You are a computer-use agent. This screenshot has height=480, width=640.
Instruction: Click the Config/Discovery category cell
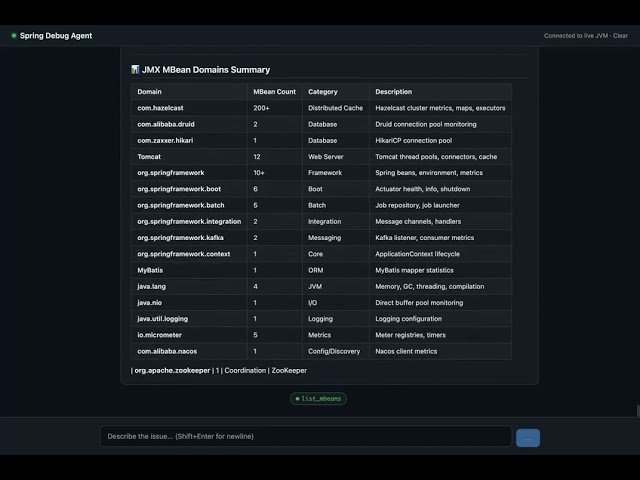334,351
